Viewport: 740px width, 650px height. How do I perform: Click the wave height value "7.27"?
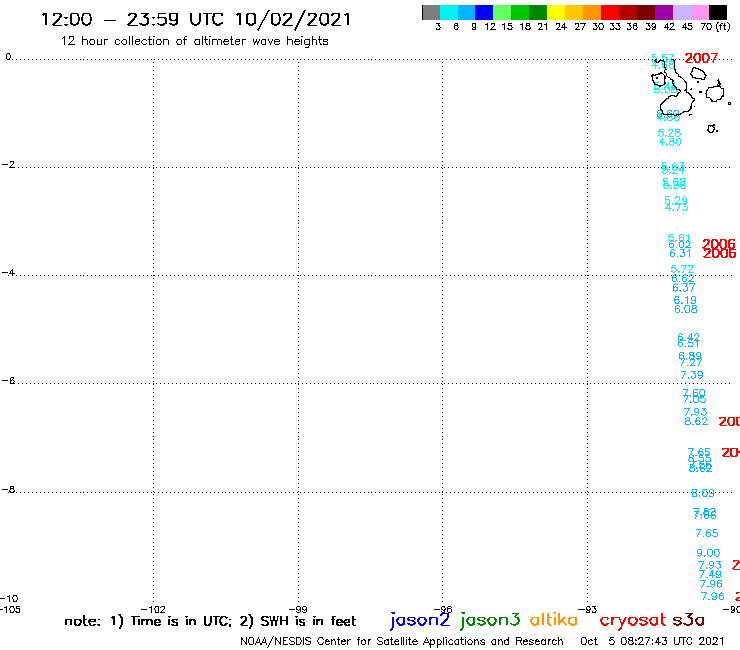click(x=690, y=362)
